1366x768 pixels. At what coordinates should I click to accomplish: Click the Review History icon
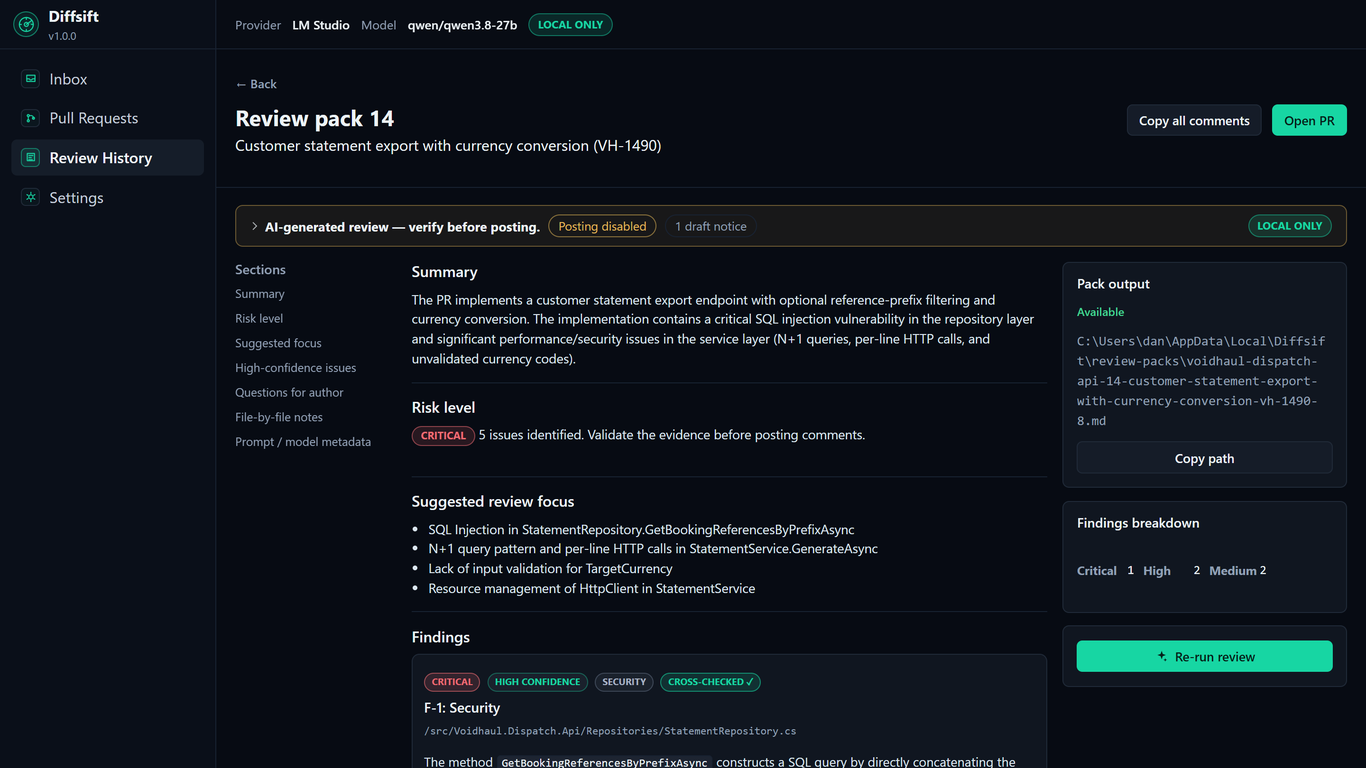tap(31, 158)
